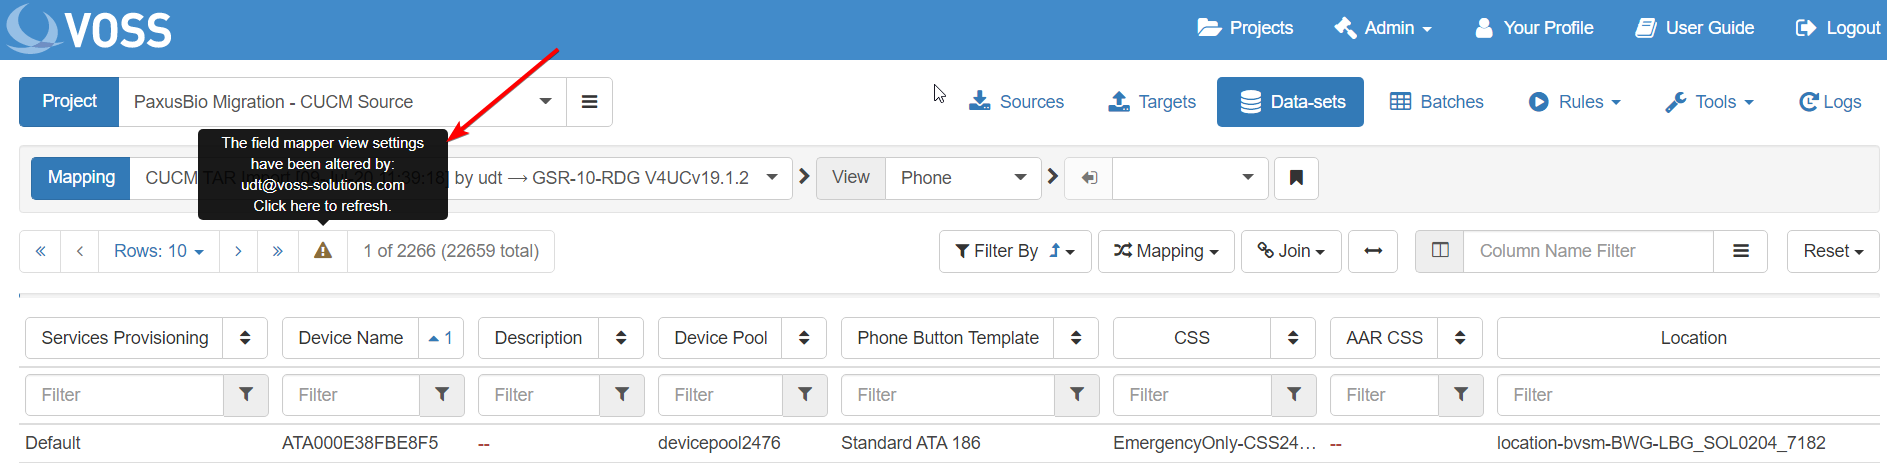Open the View Phone dropdown
Image resolution: width=1887 pixels, height=472 pixels.
pos(962,178)
